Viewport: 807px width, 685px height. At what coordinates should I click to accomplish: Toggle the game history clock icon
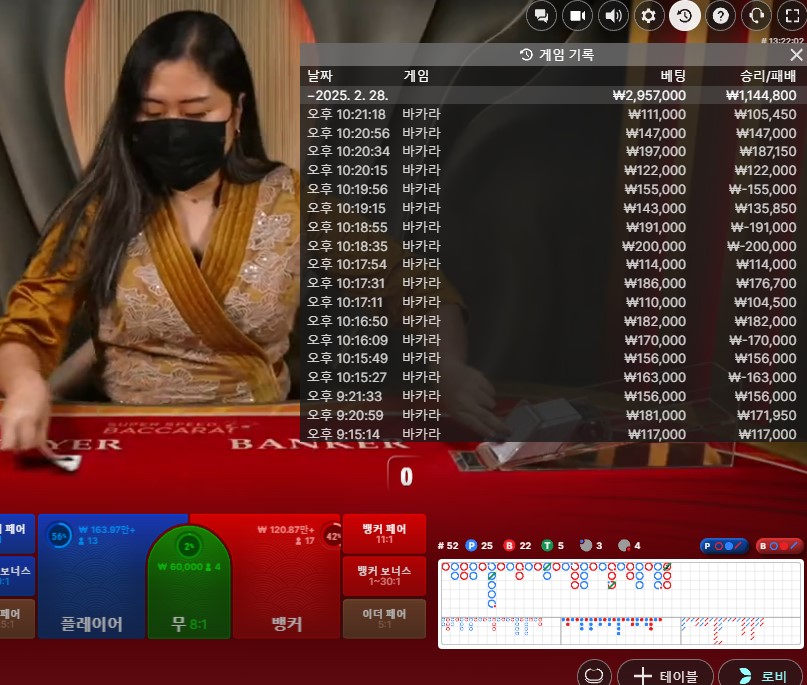[685, 15]
